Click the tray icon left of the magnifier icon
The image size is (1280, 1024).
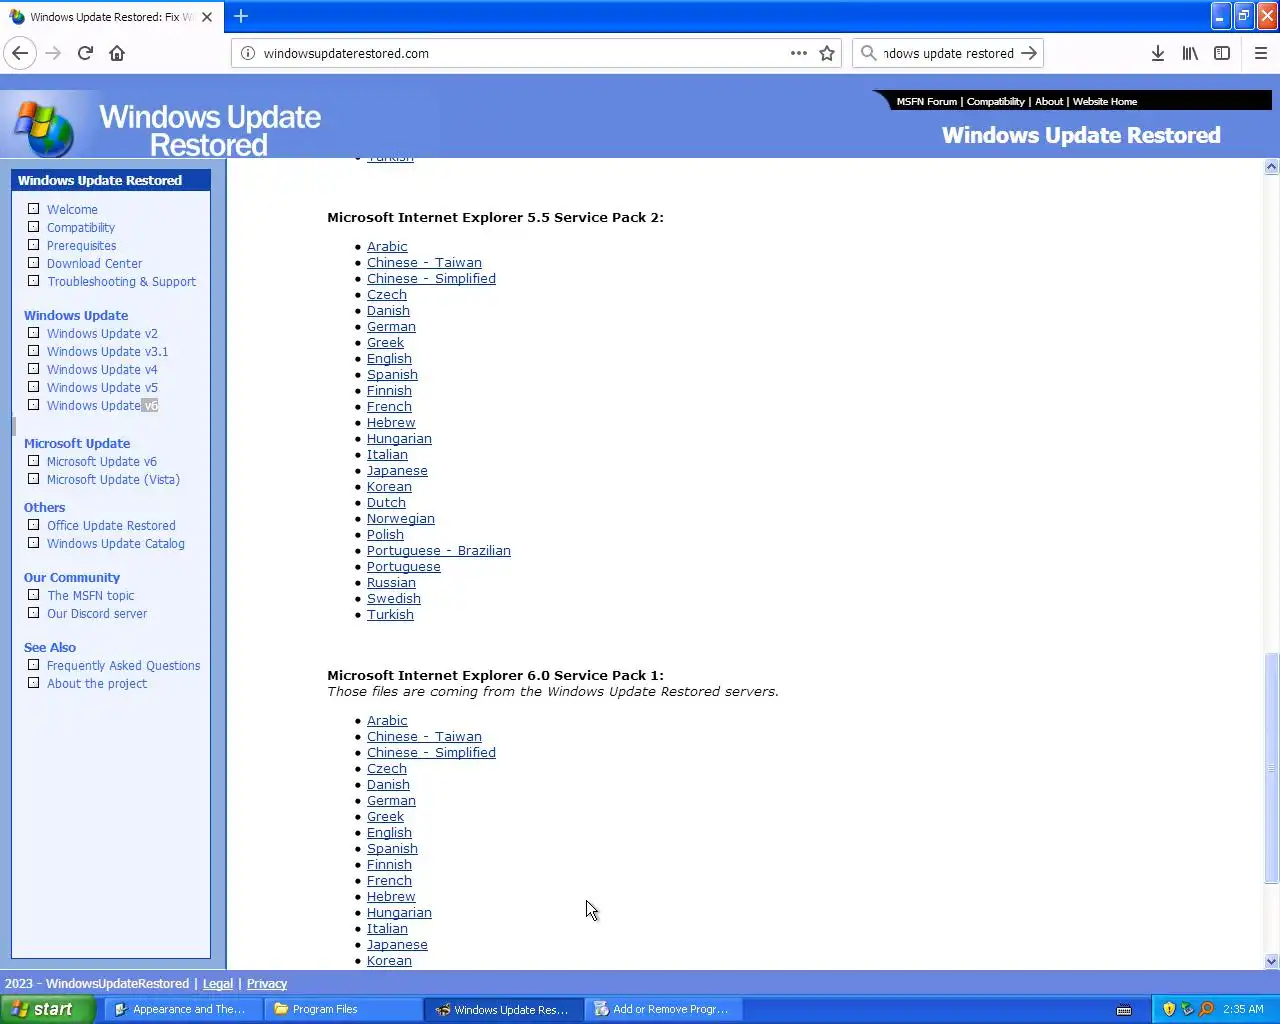1187,1009
